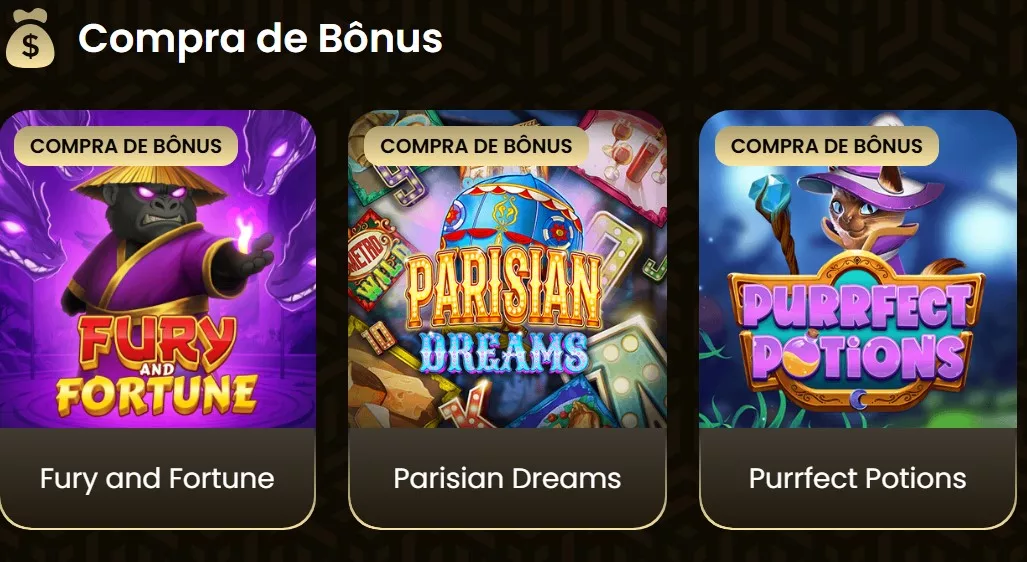This screenshot has height=562, width=1027.
Task: Click the Purrfect Potions title label
Action: (x=858, y=478)
